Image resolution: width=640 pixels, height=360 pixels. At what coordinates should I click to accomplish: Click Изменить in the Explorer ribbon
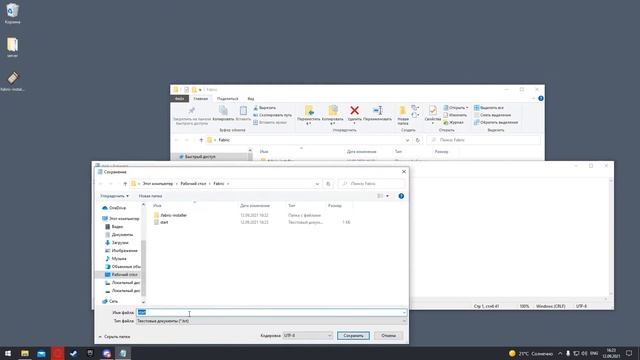(x=456, y=115)
